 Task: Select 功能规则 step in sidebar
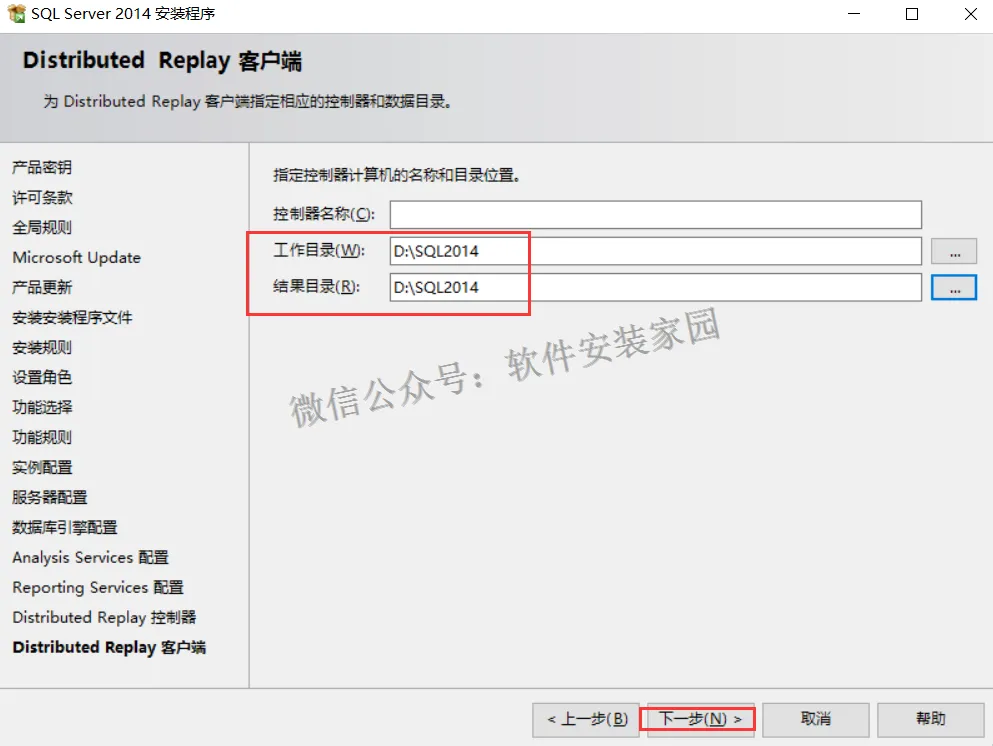(42, 438)
